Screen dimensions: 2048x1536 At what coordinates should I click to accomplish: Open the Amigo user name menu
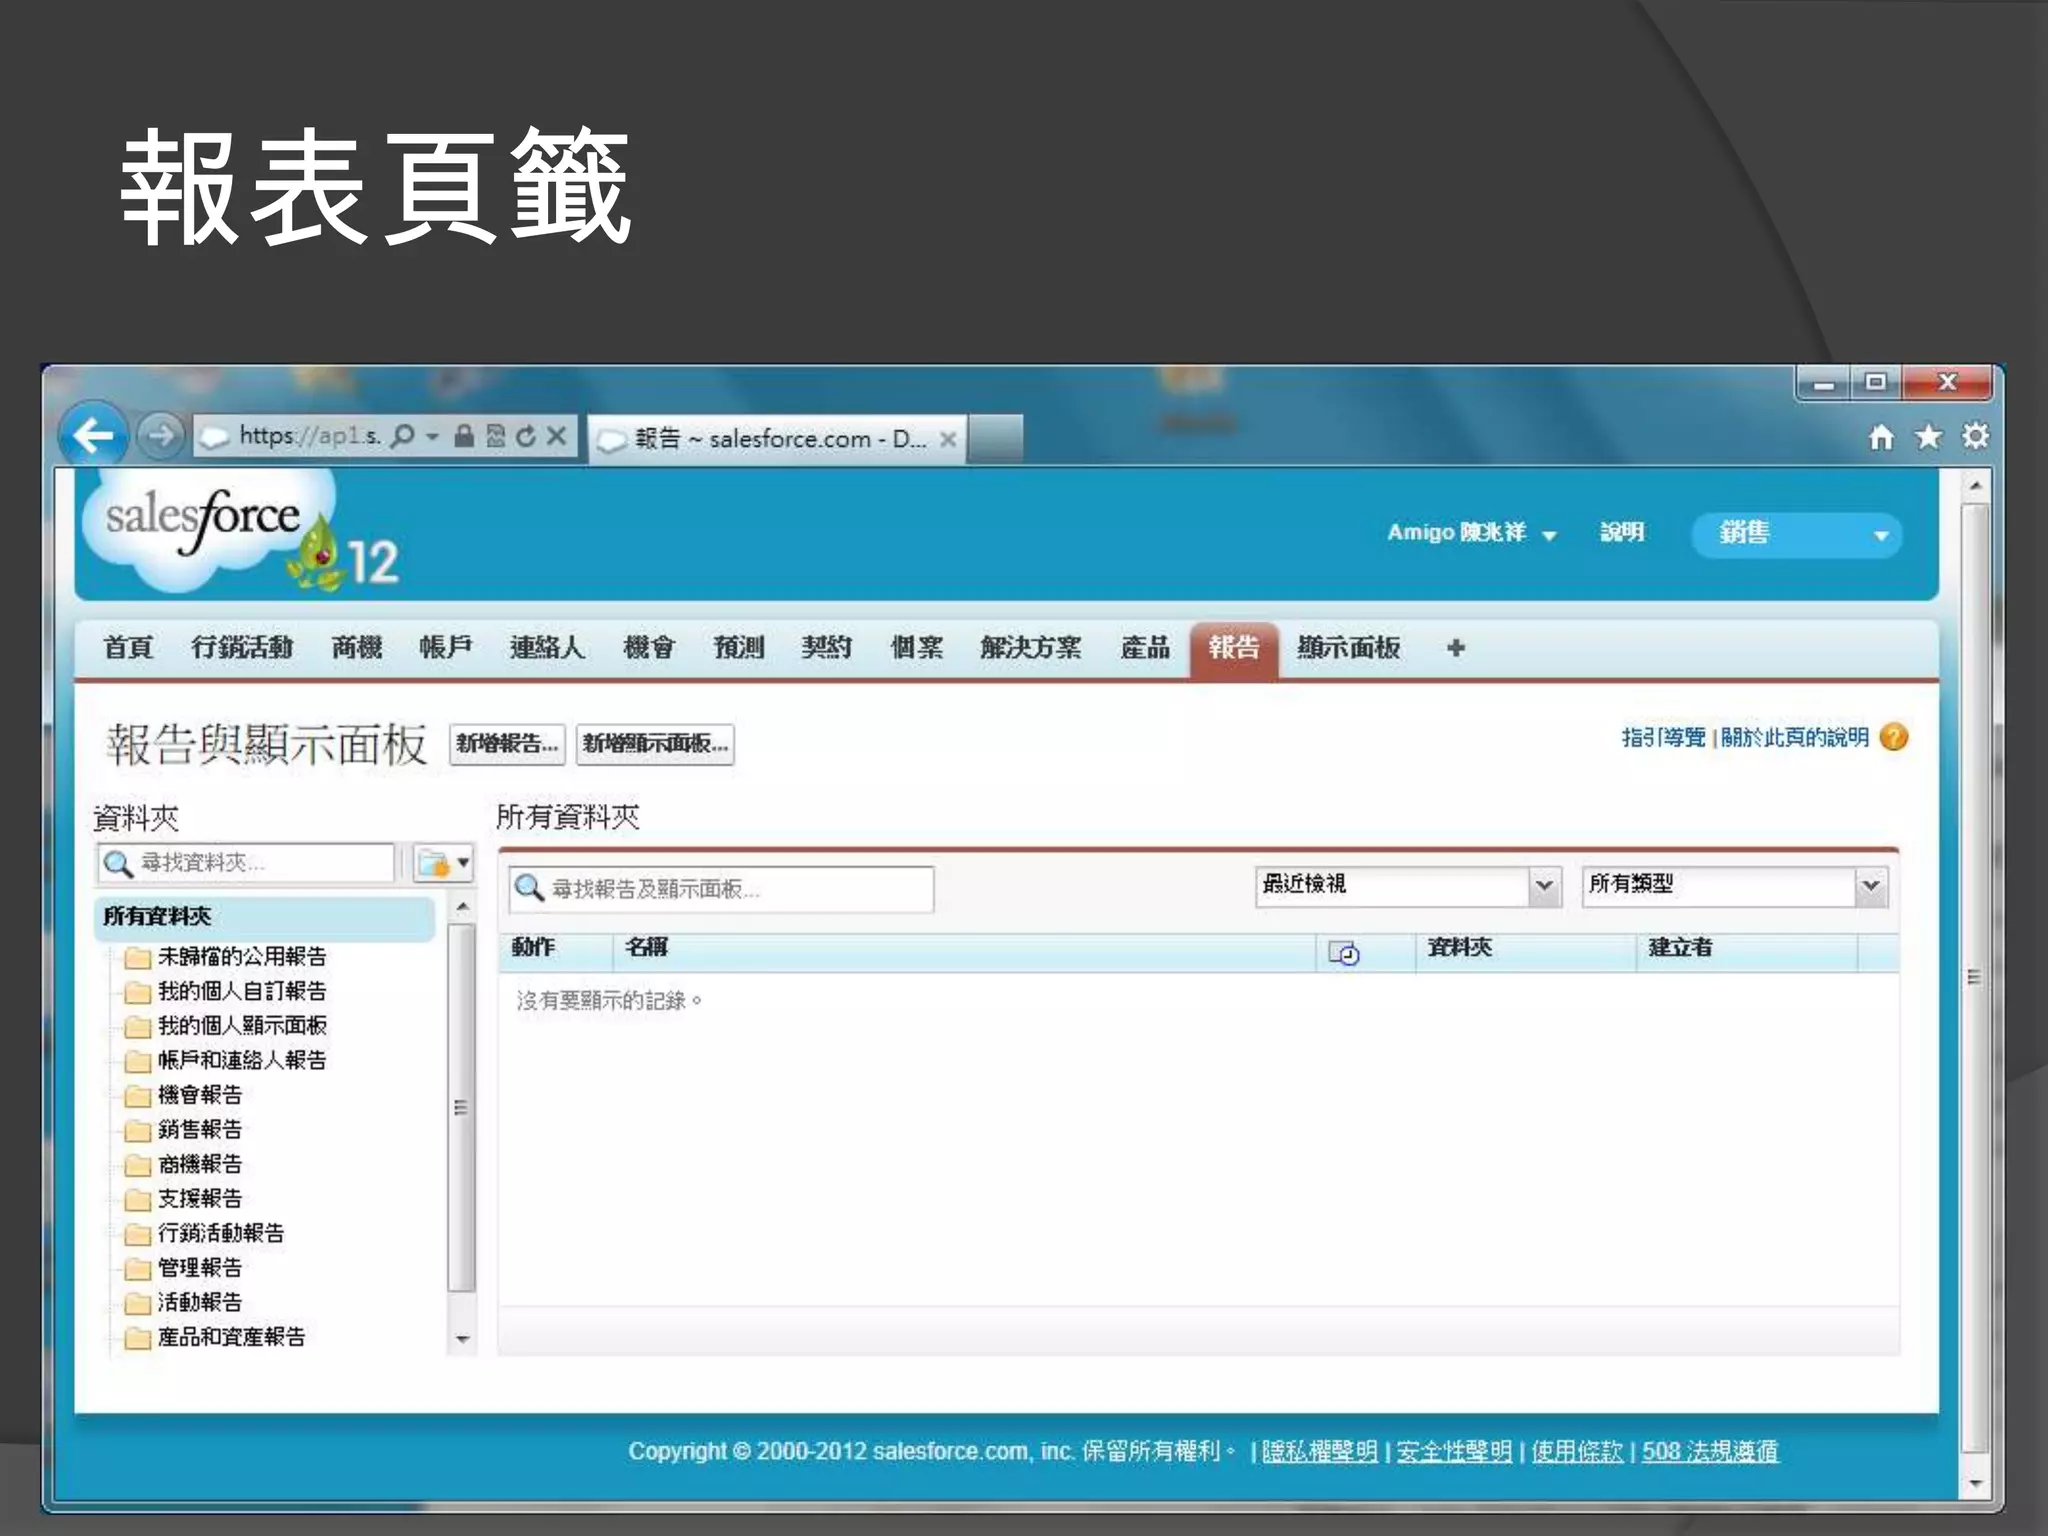(1471, 532)
